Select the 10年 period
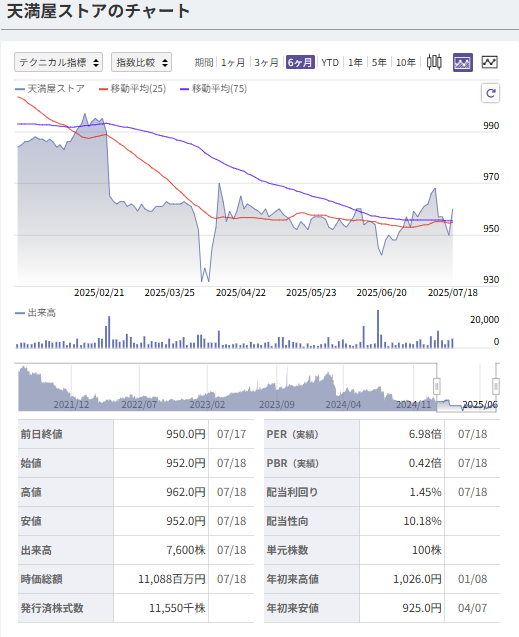Screen dimensions: 519x637 (405, 63)
